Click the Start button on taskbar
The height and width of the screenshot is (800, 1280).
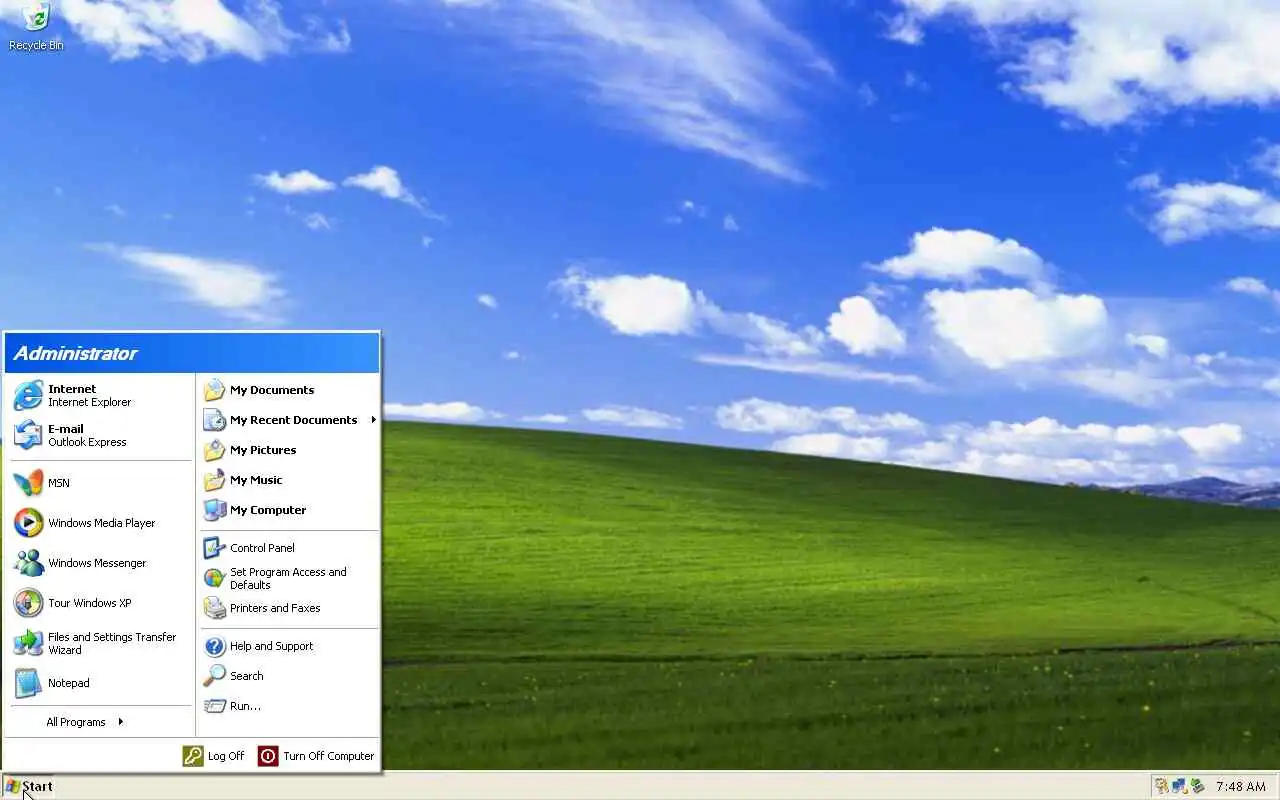coord(28,786)
